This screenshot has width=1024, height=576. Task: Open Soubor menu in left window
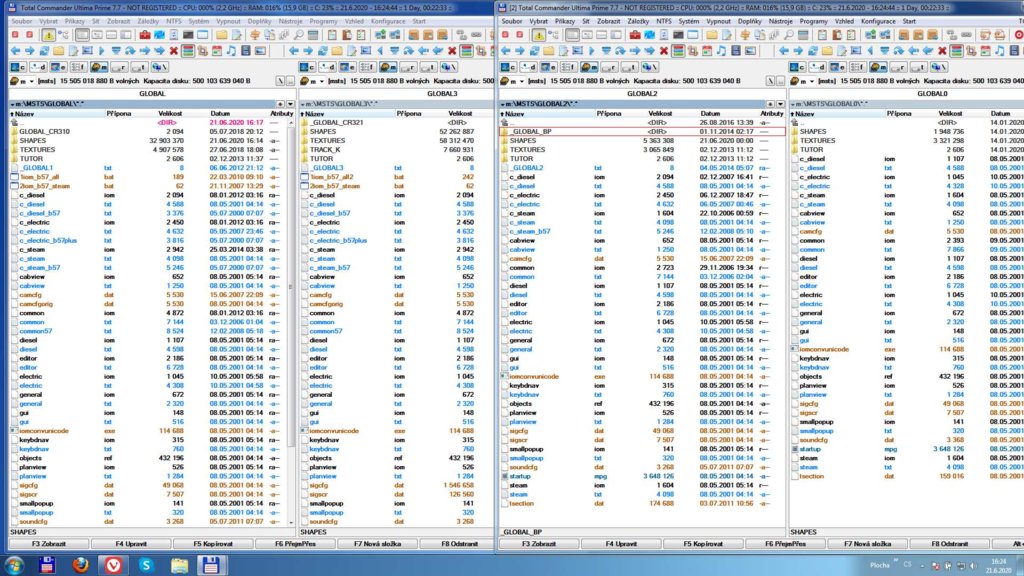22,22
